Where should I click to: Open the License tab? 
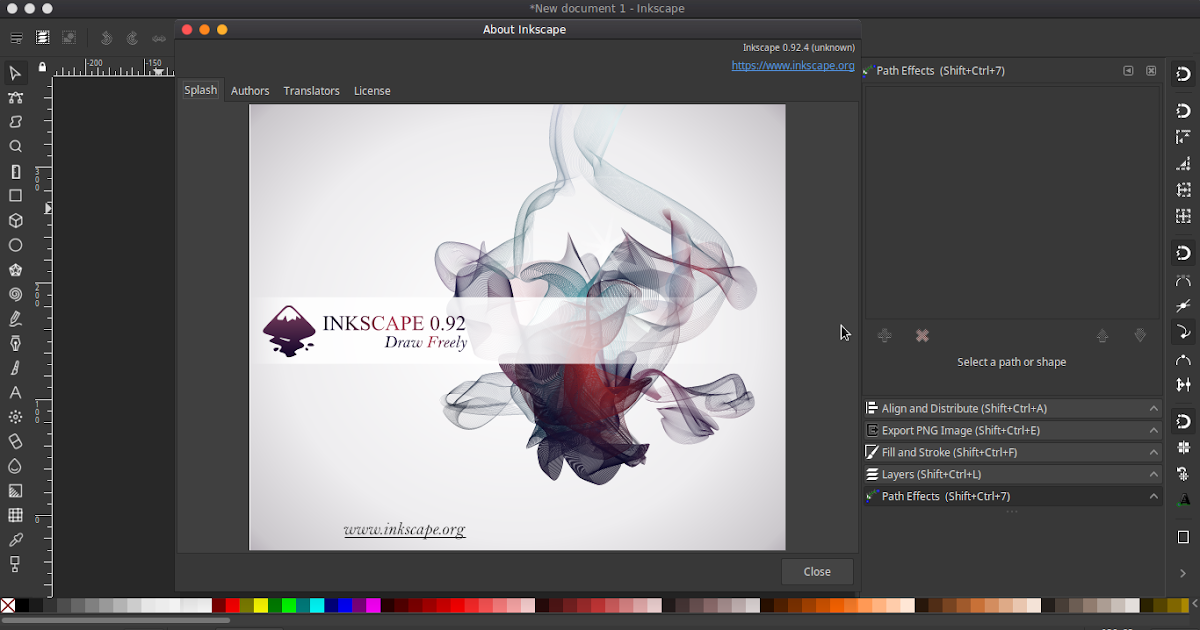(372, 90)
